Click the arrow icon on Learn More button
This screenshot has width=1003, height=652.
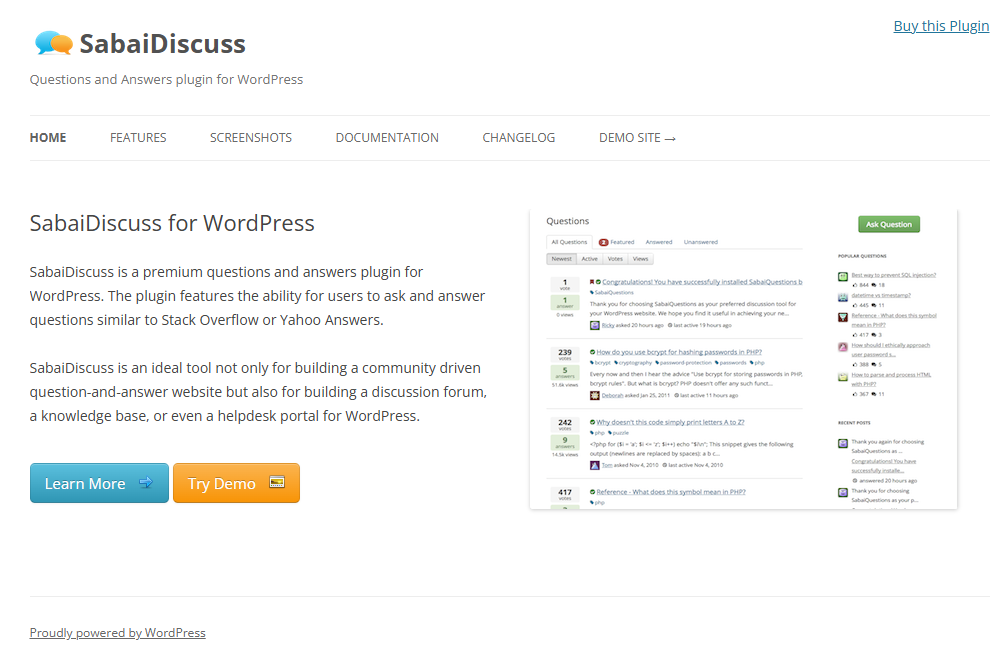click(146, 483)
